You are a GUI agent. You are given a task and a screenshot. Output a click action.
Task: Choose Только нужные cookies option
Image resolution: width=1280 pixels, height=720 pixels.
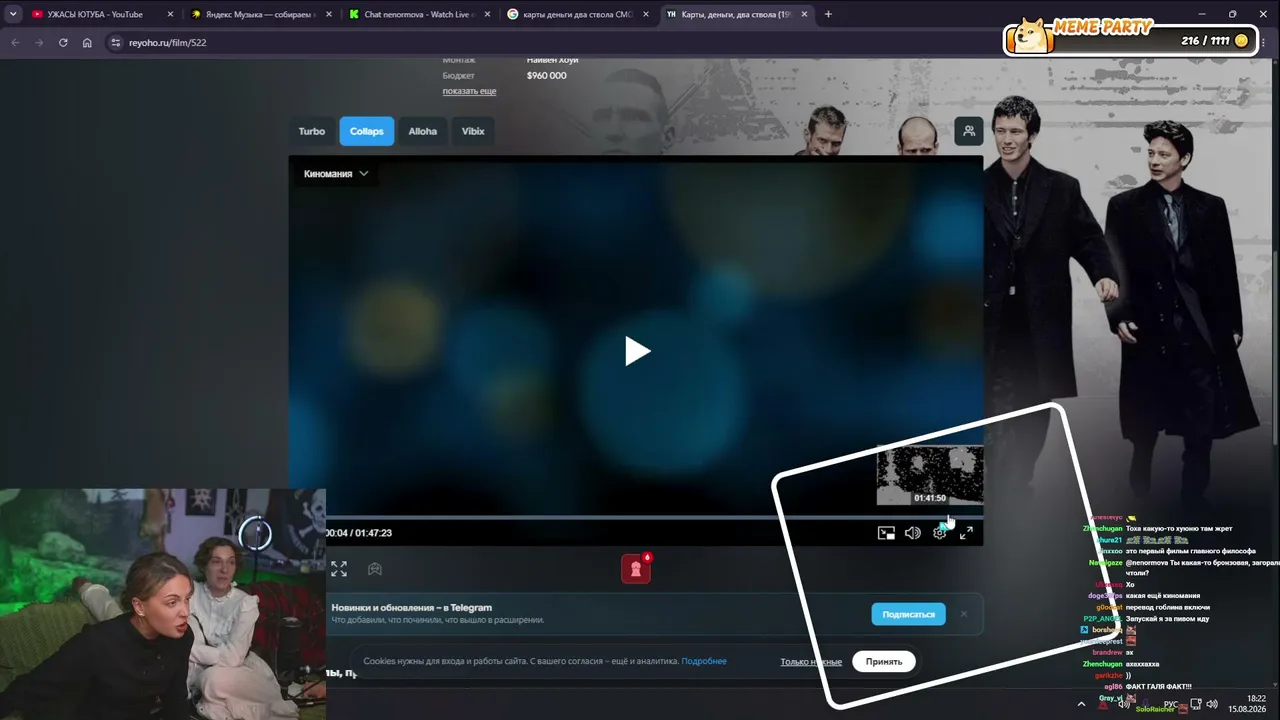point(811,662)
